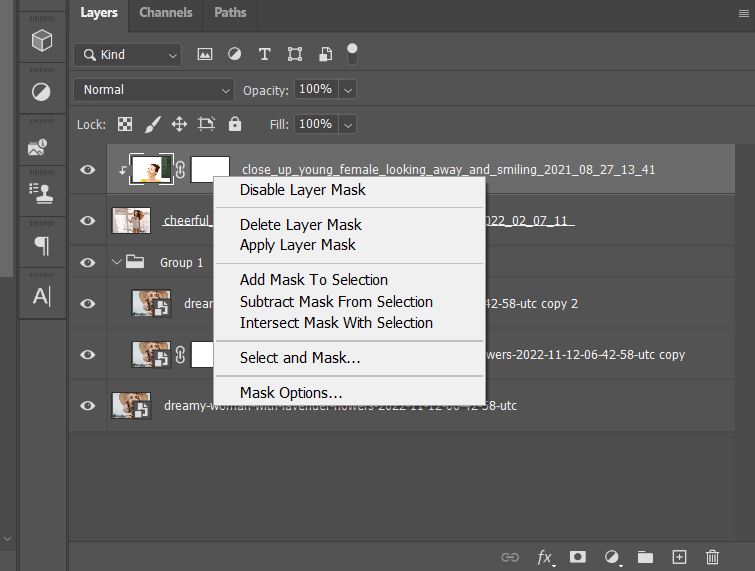
Task: Delete layer with trash icon
Action: tap(712, 557)
